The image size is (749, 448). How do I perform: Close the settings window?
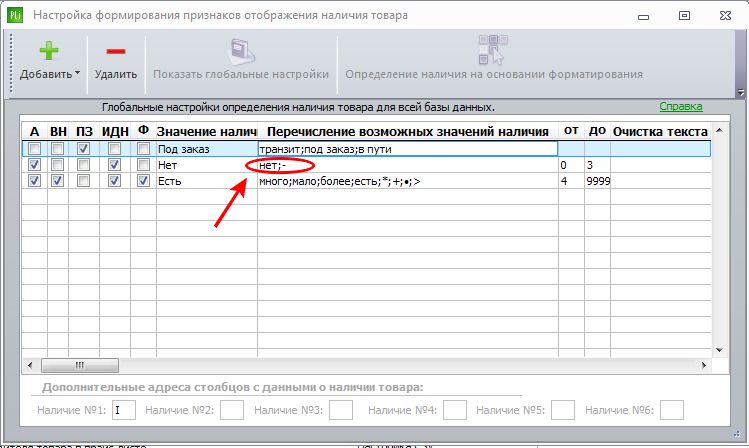coord(725,15)
